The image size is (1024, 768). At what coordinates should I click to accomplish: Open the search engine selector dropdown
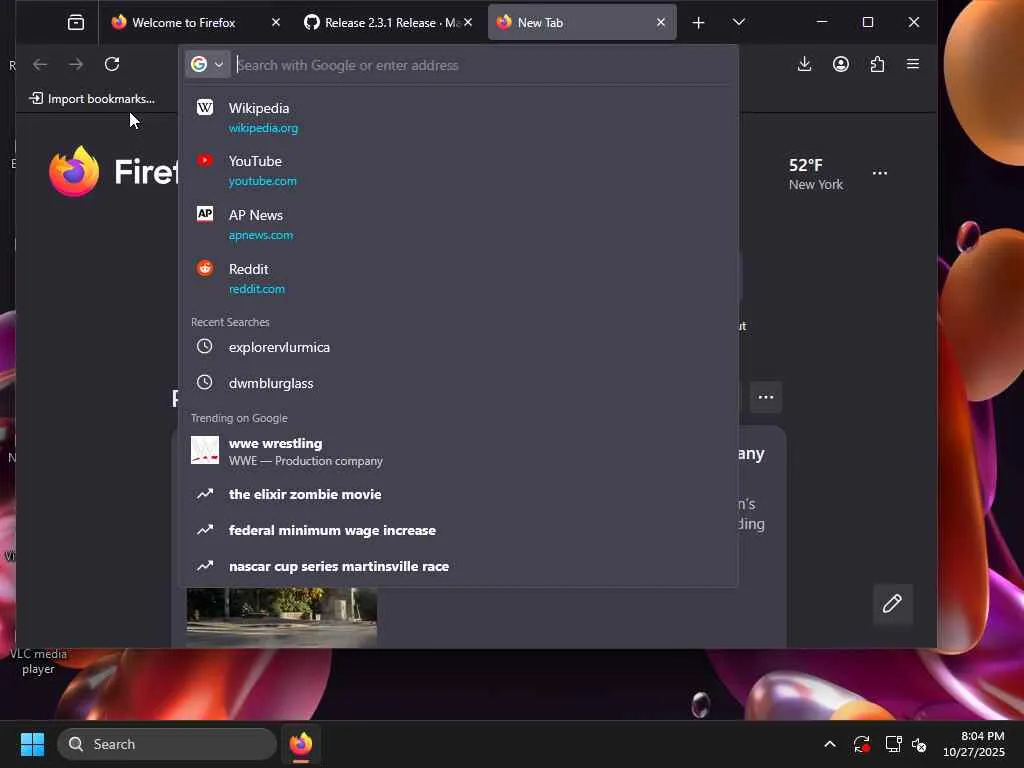click(208, 64)
